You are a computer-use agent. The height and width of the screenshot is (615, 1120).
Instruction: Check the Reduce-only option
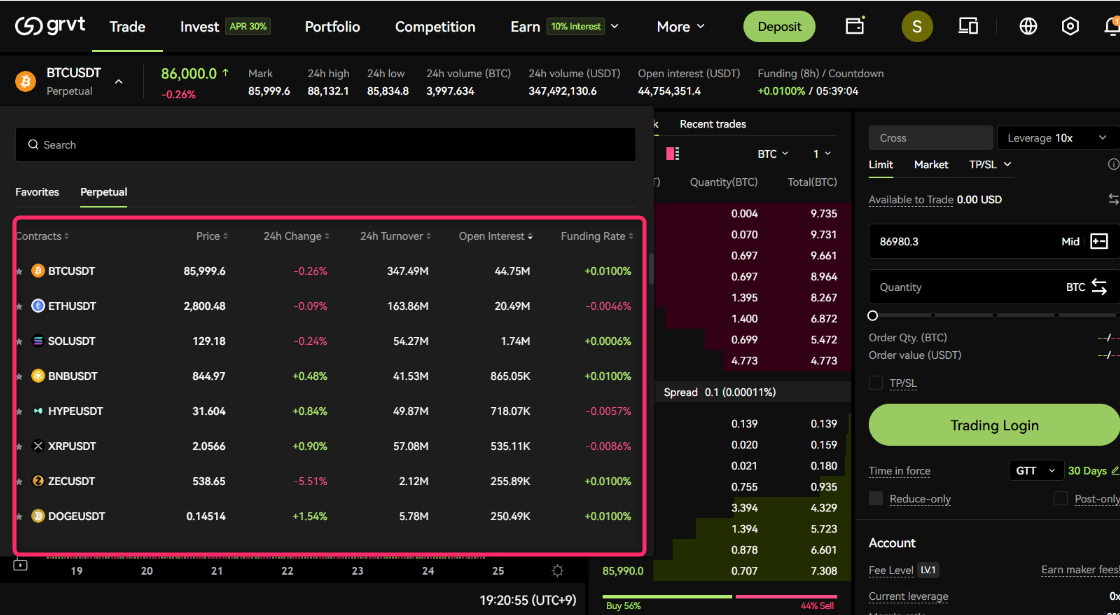tap(876, 498)
